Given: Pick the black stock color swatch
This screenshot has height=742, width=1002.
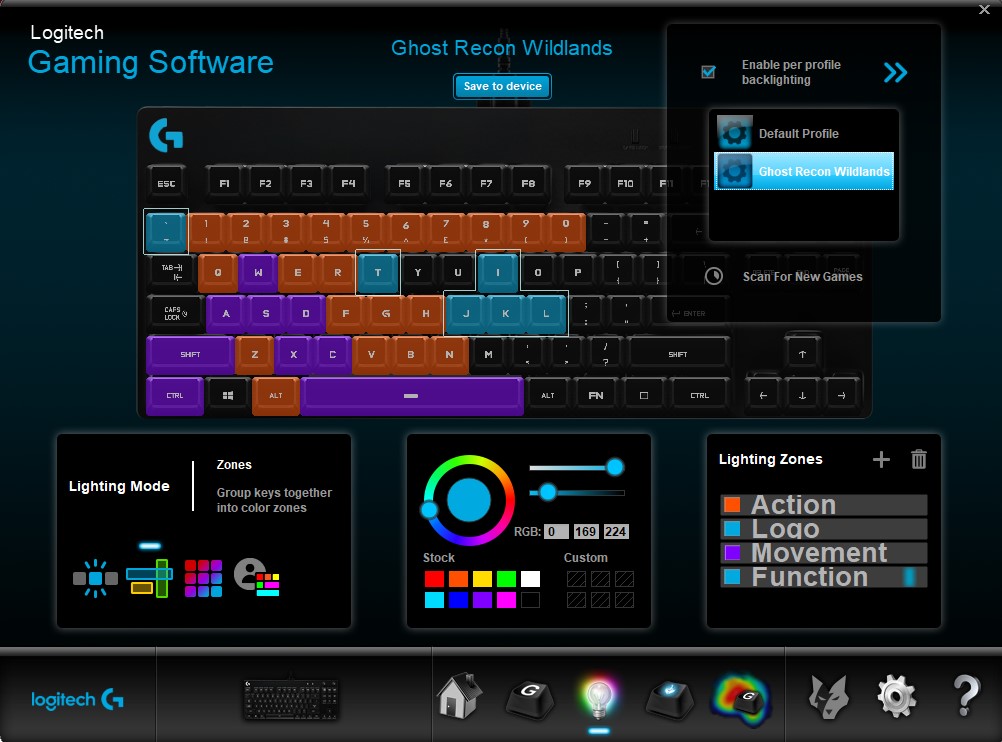Looking at the screenshot, I should pos(530,599).
